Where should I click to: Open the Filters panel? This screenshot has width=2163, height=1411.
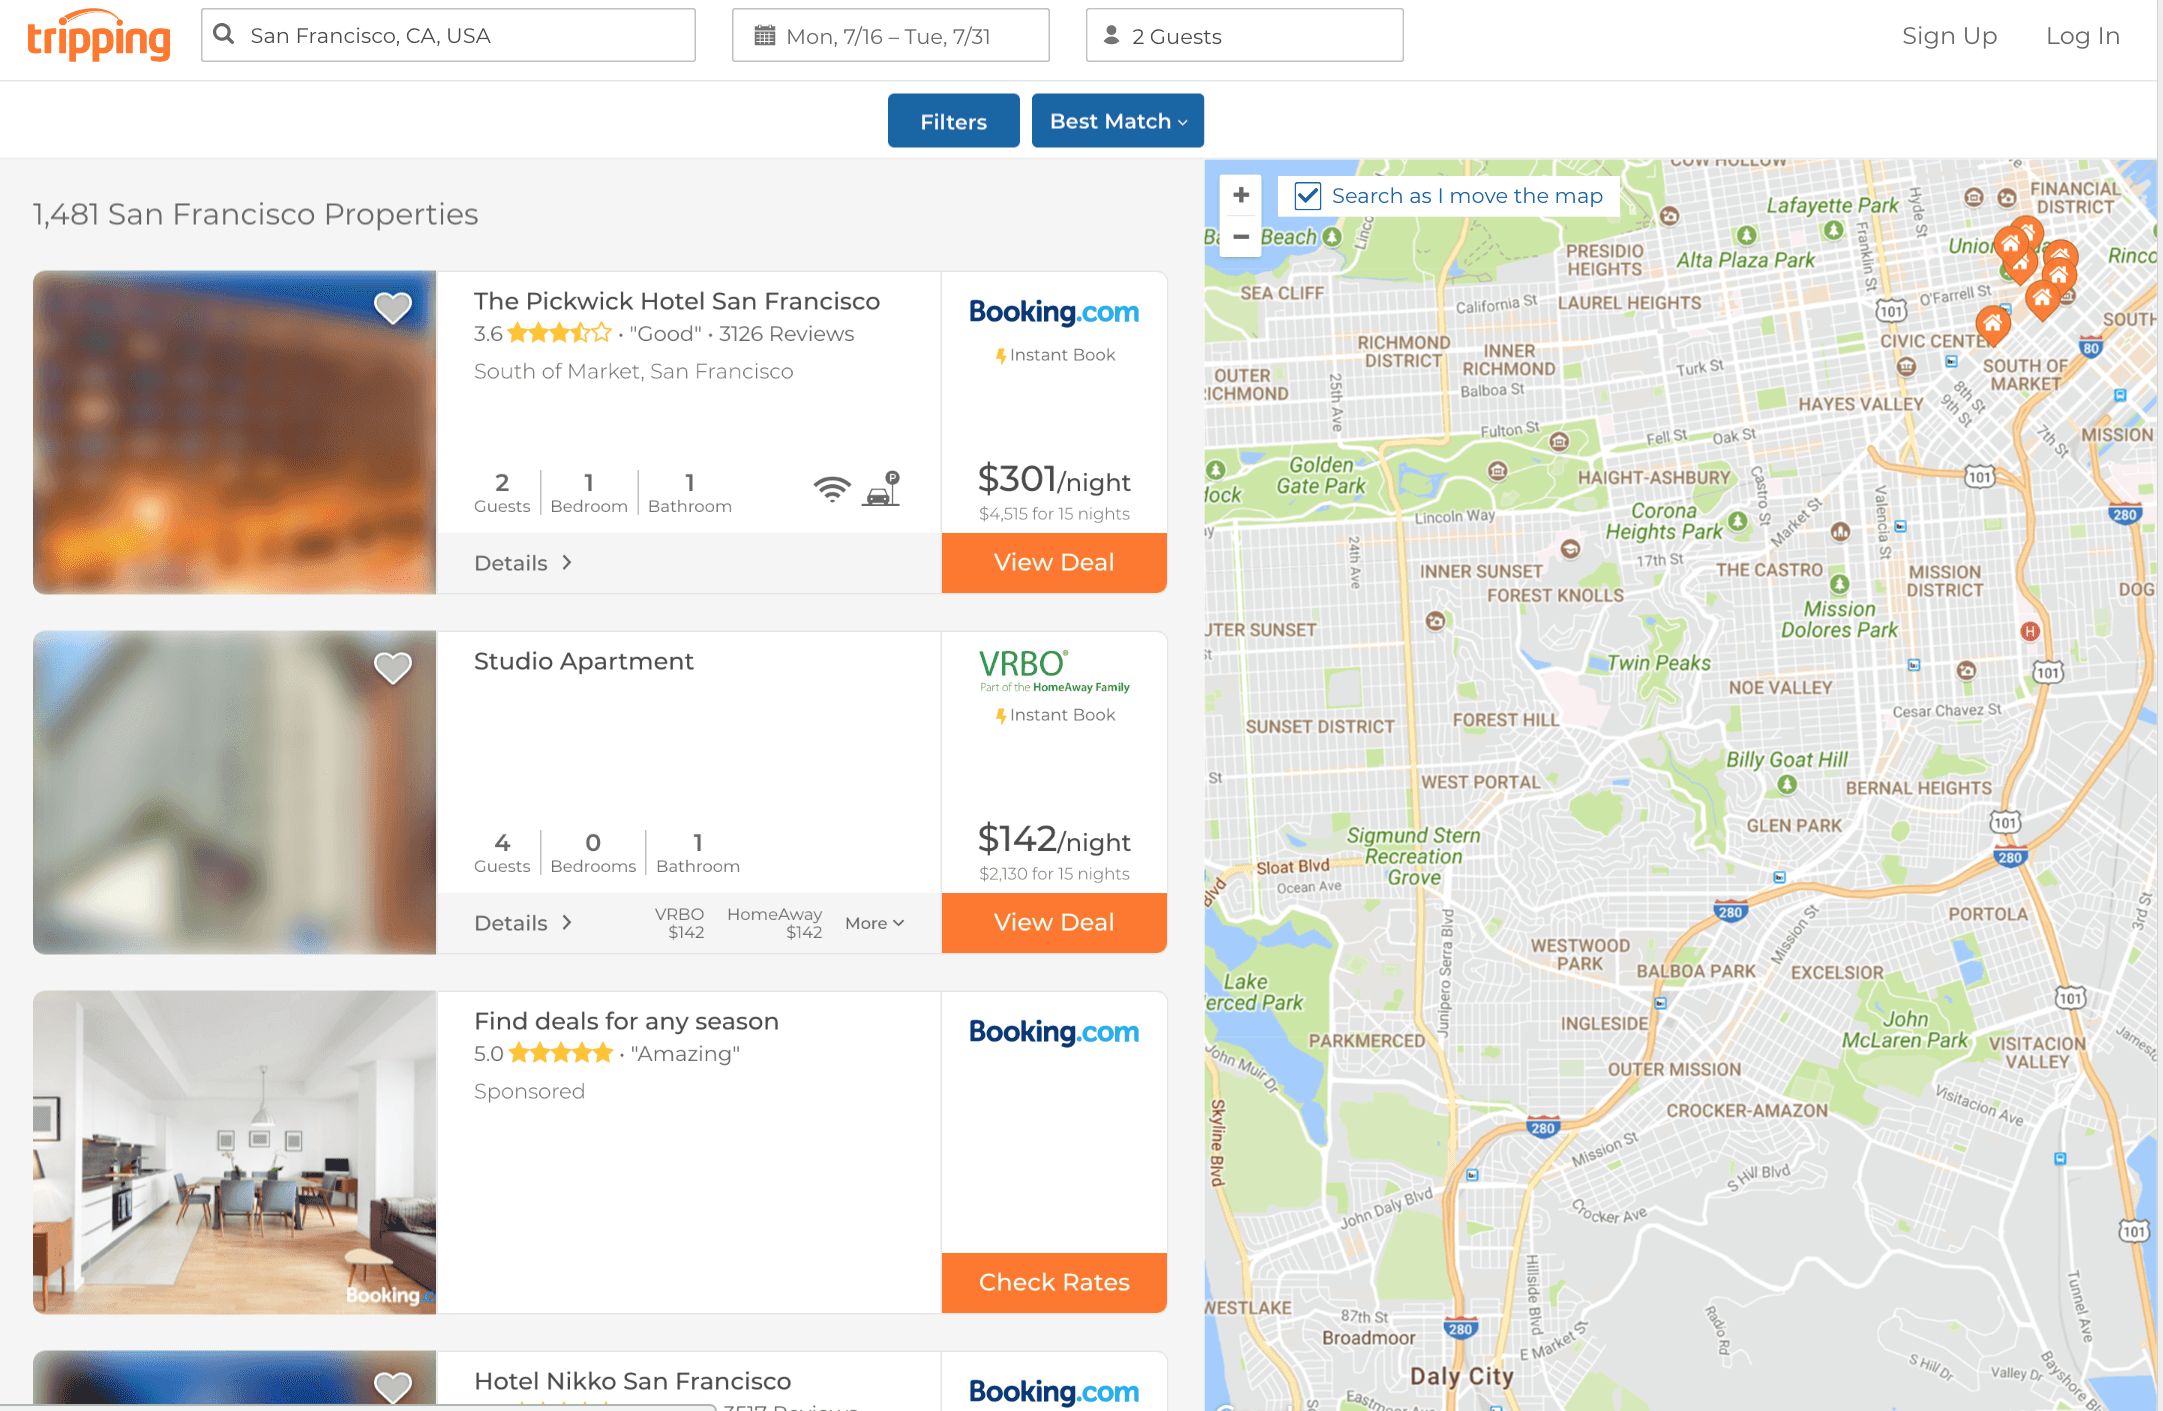tap(953, 121)
